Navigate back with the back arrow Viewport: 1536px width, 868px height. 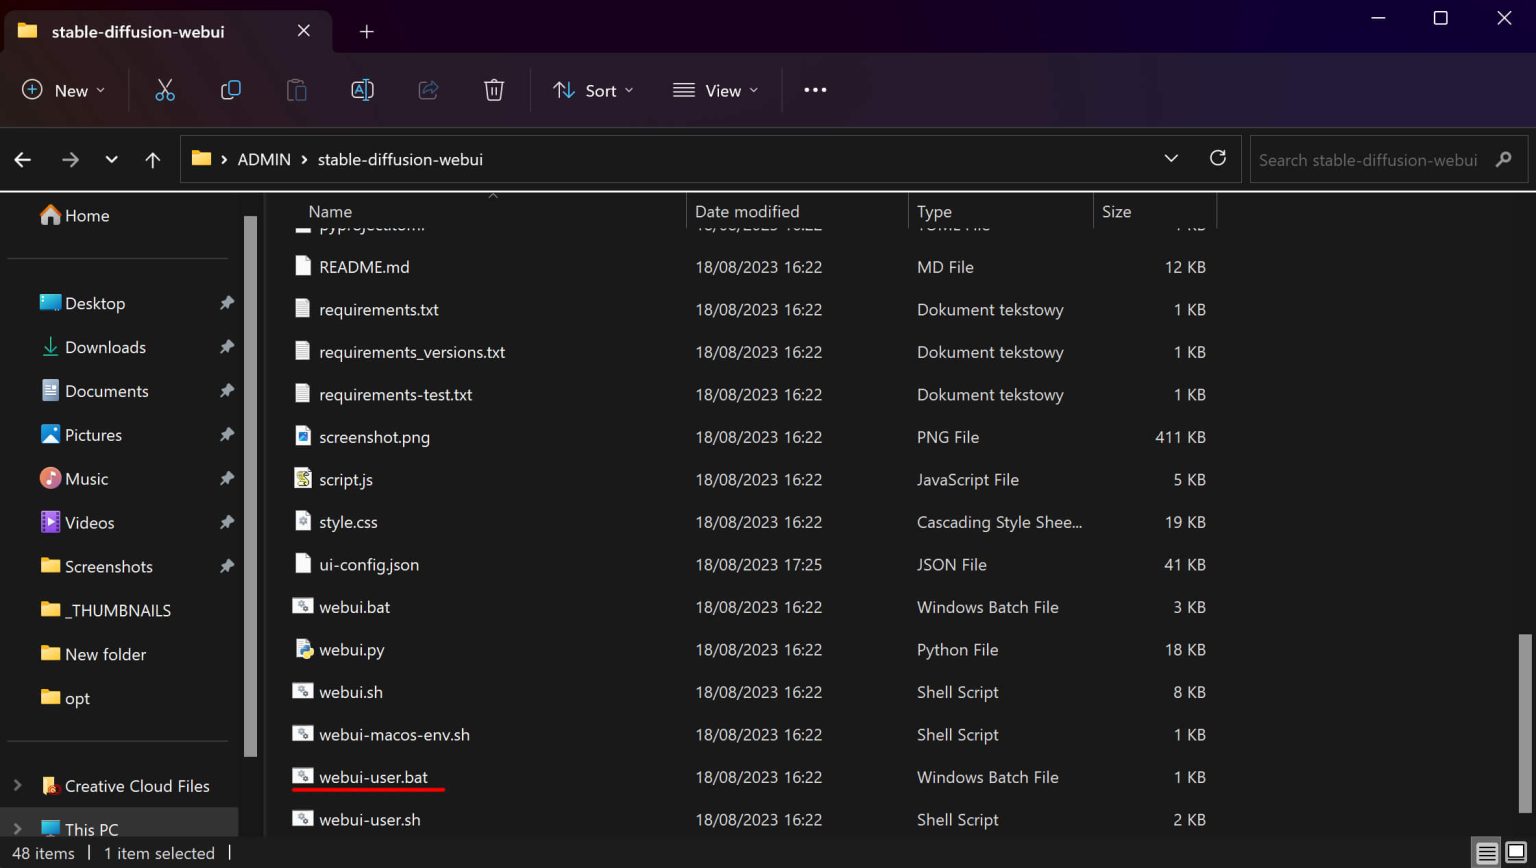pyautogui.click(x=22, y=159)
